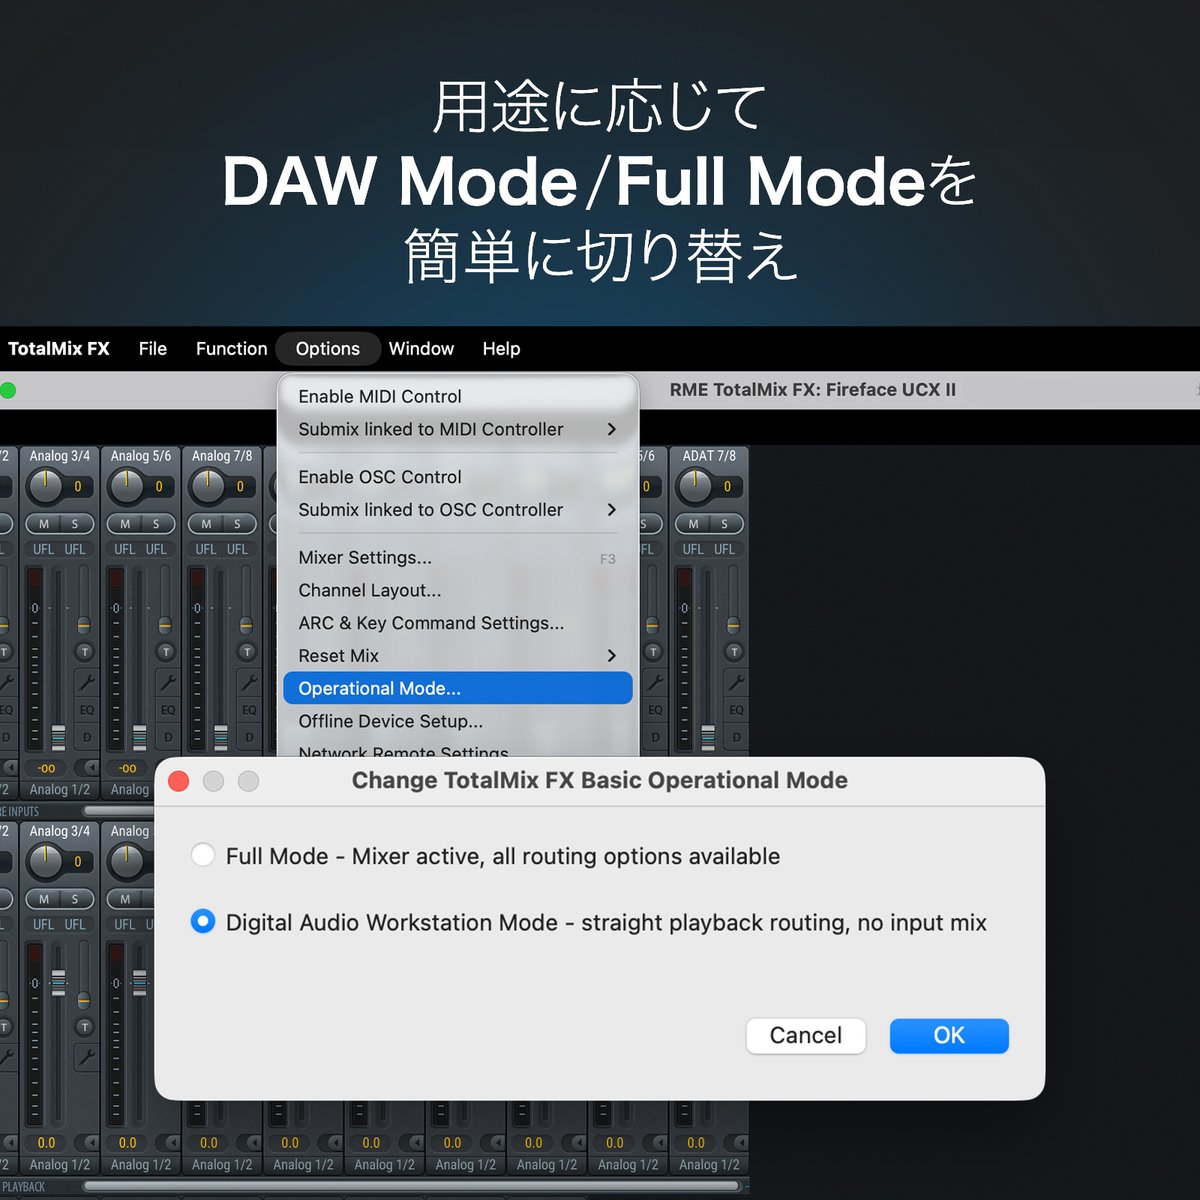Solo the Analog 7/8 channel

tap(237, 524)
